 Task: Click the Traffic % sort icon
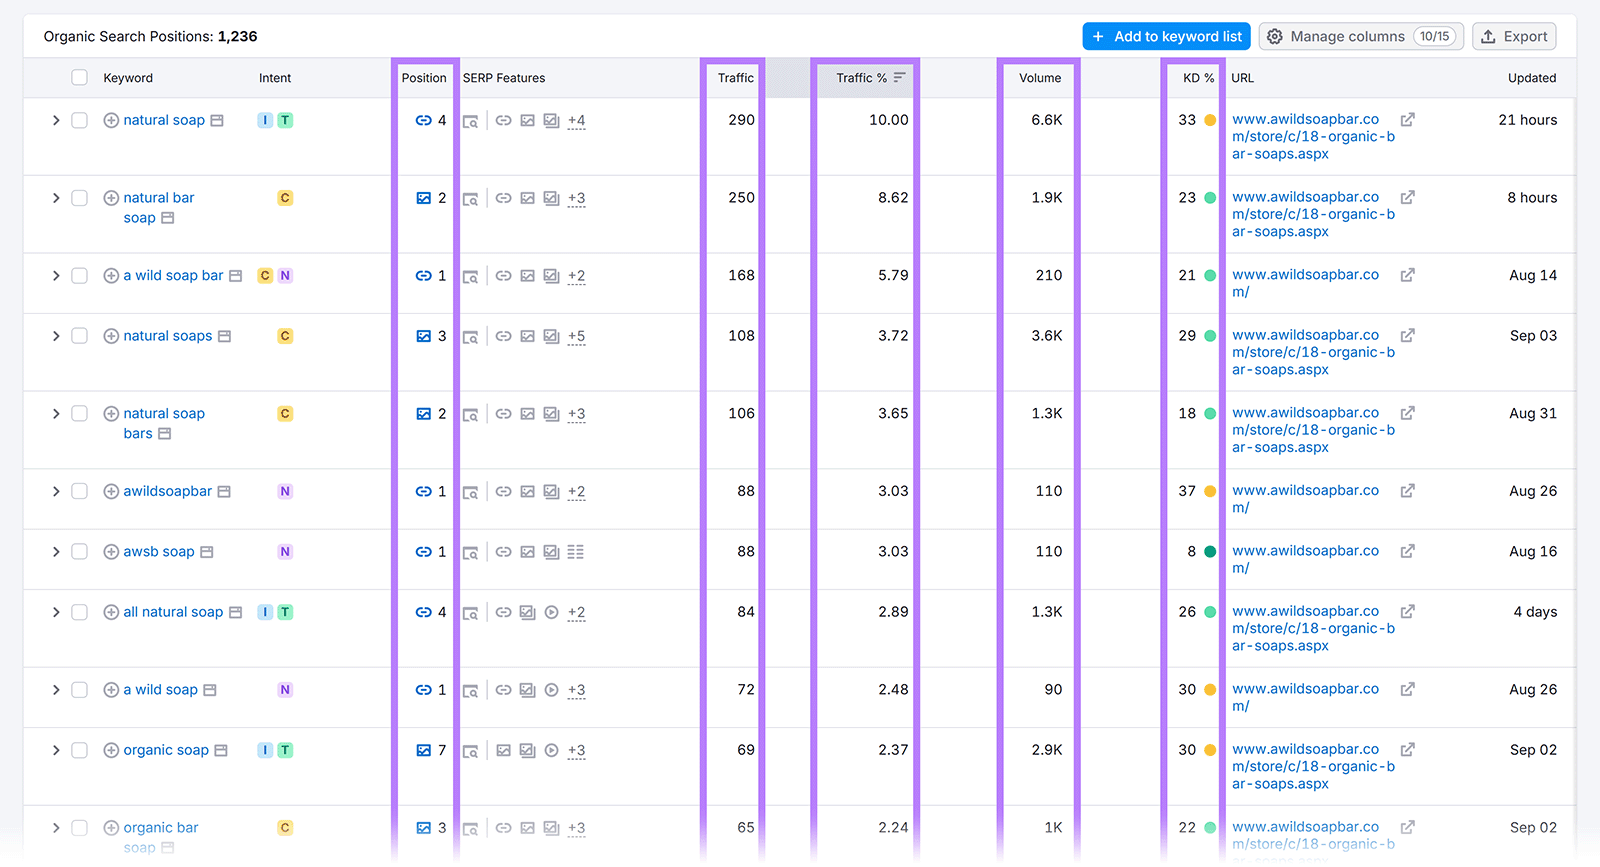(x=899, y=78)
